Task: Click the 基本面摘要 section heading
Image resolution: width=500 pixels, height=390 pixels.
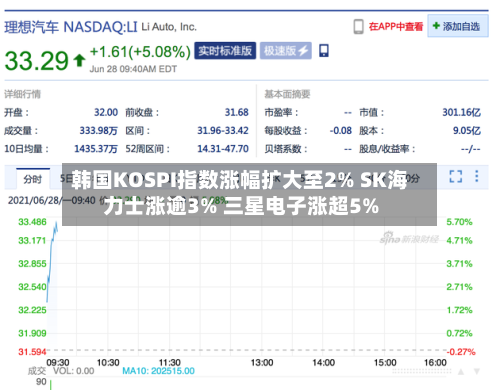Action: tap(287, 94)
